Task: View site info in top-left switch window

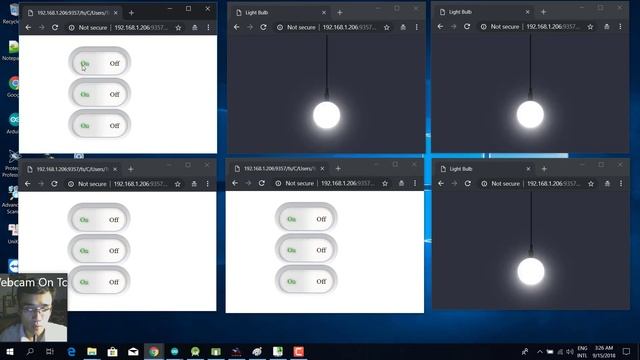Action: 71,28
